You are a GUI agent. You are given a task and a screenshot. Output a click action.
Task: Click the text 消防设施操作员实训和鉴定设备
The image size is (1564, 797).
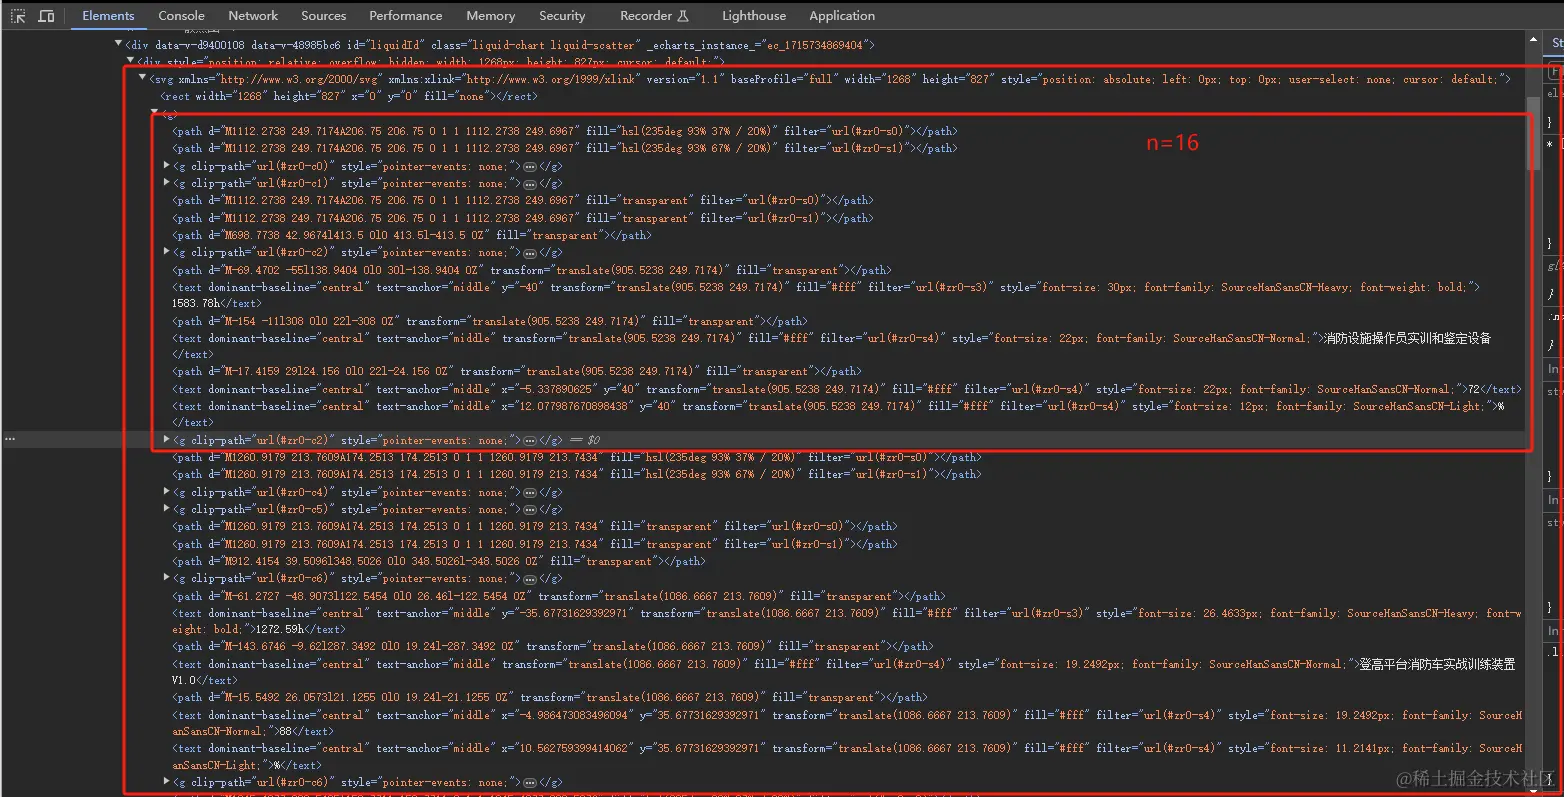coord(1408,338)
